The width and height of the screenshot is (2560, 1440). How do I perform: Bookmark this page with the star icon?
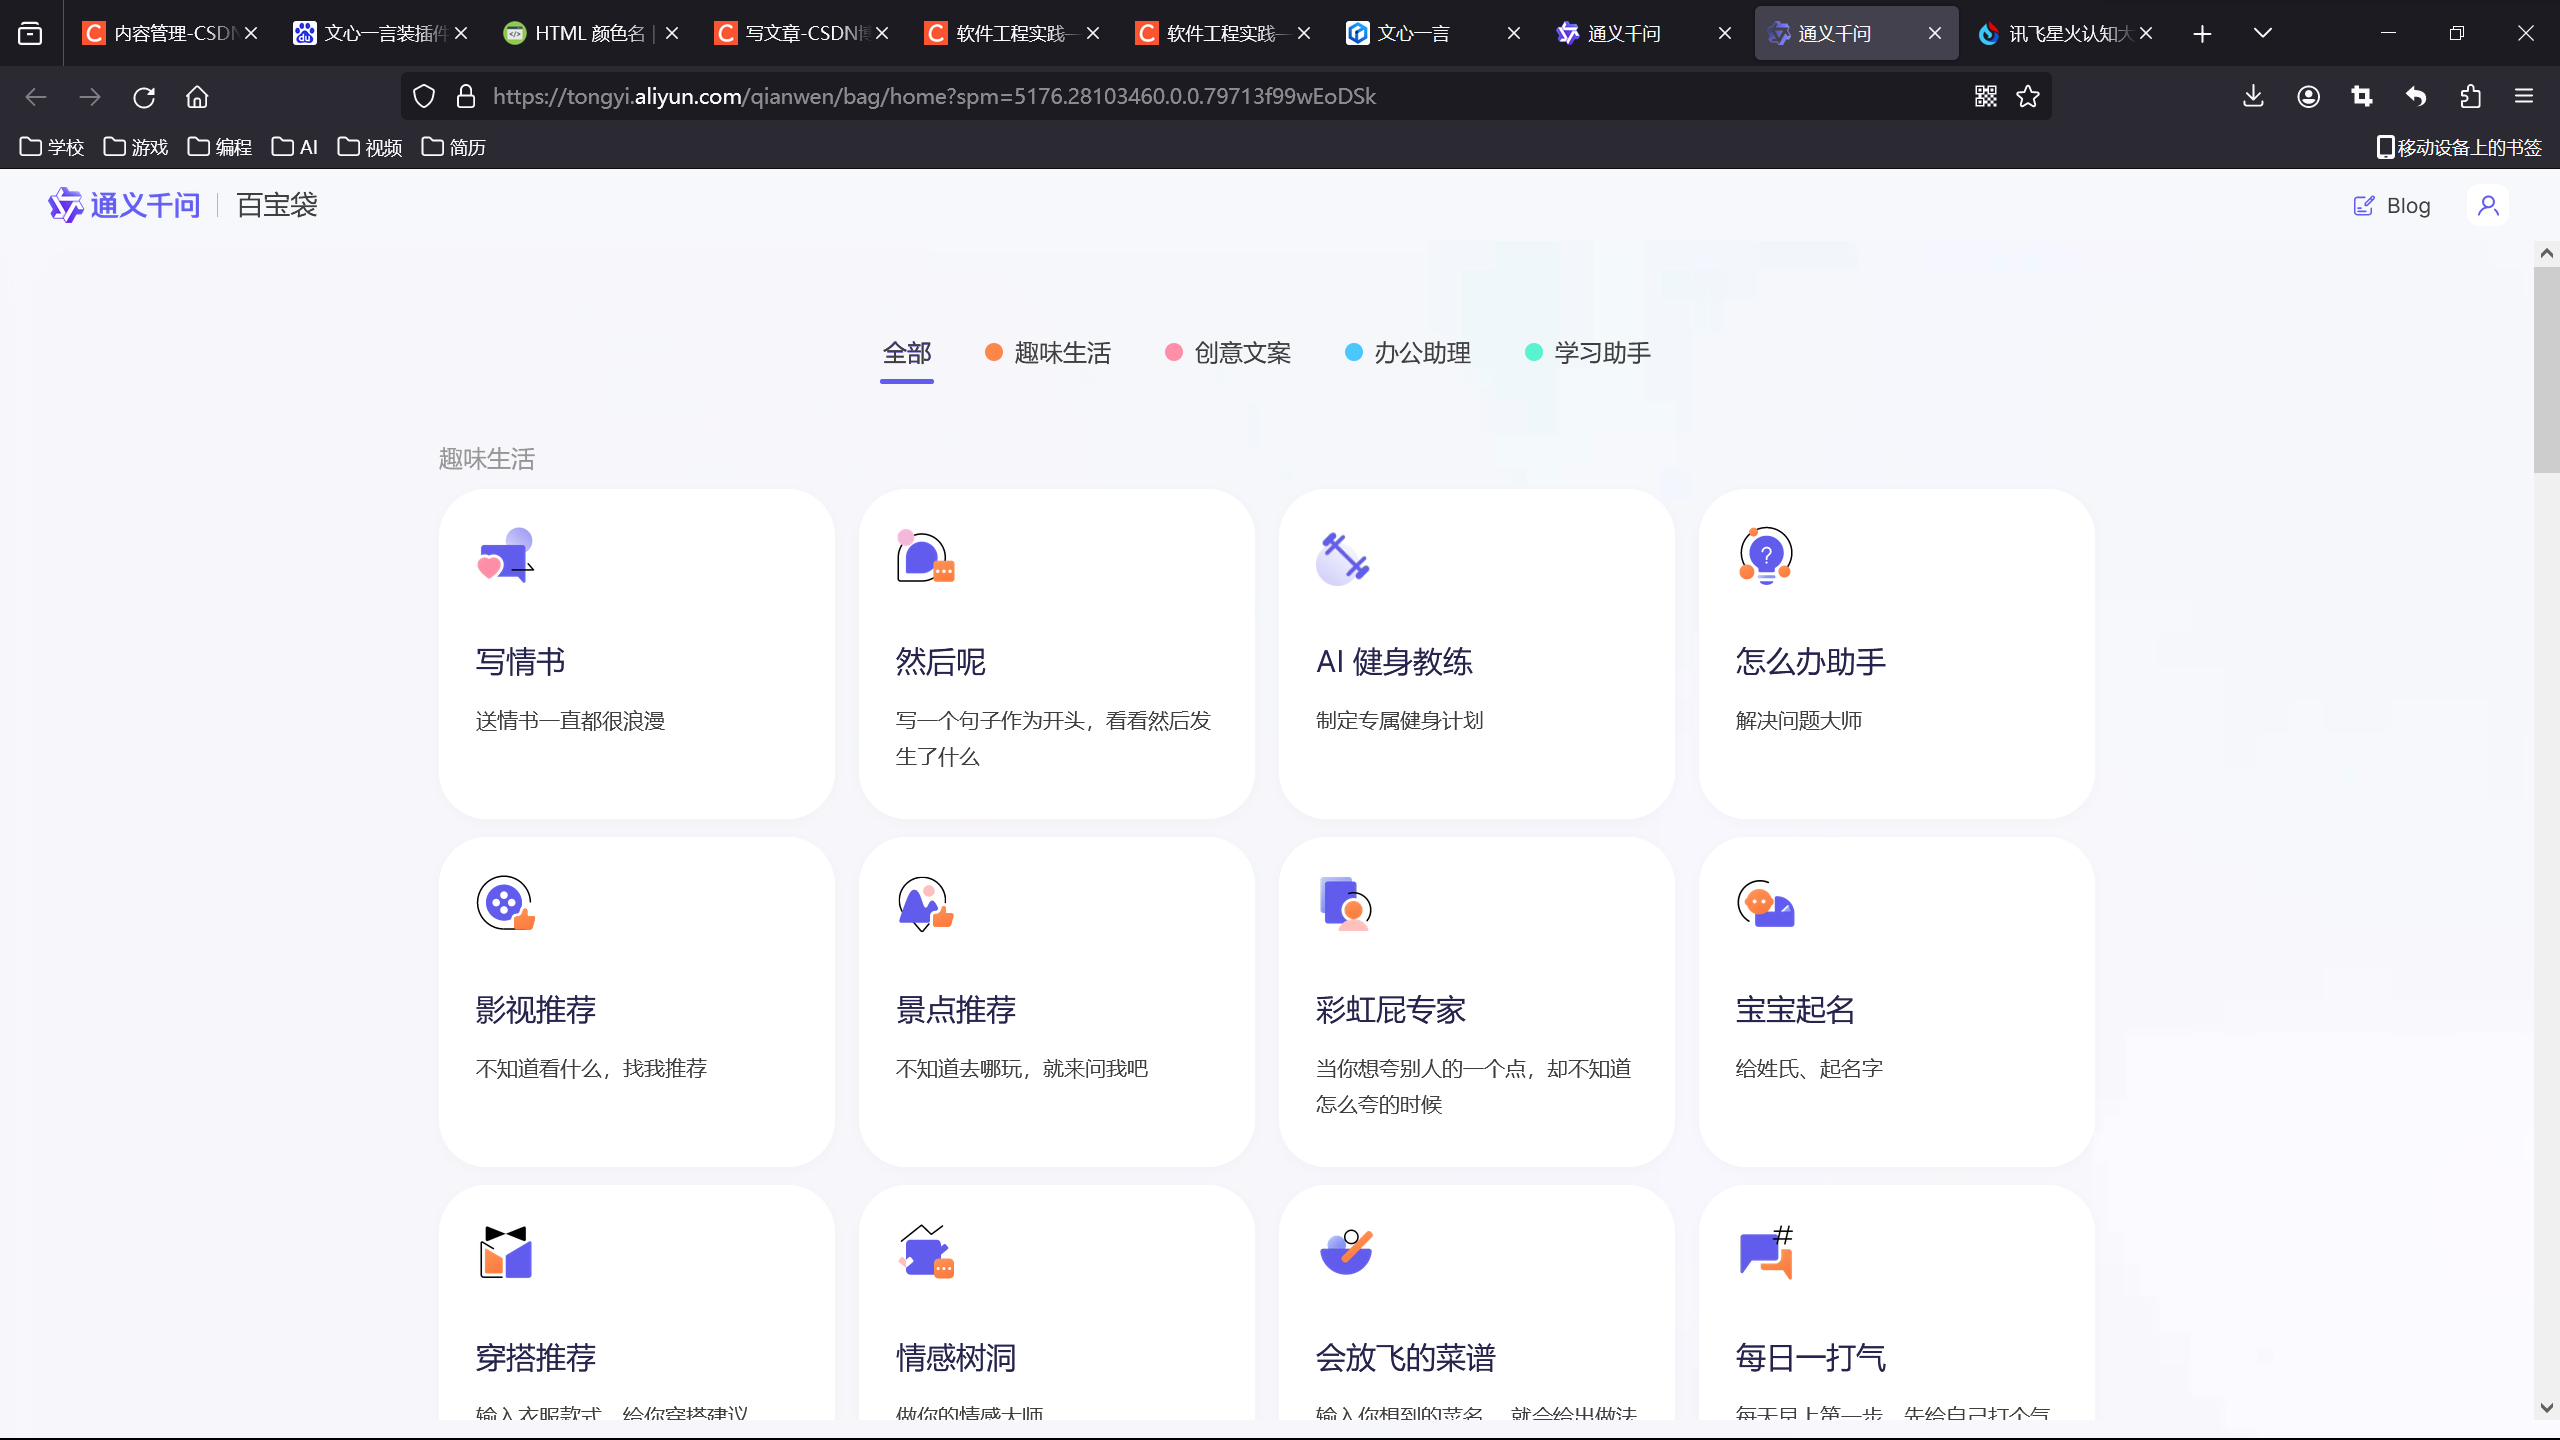[x=2028, y=96]
